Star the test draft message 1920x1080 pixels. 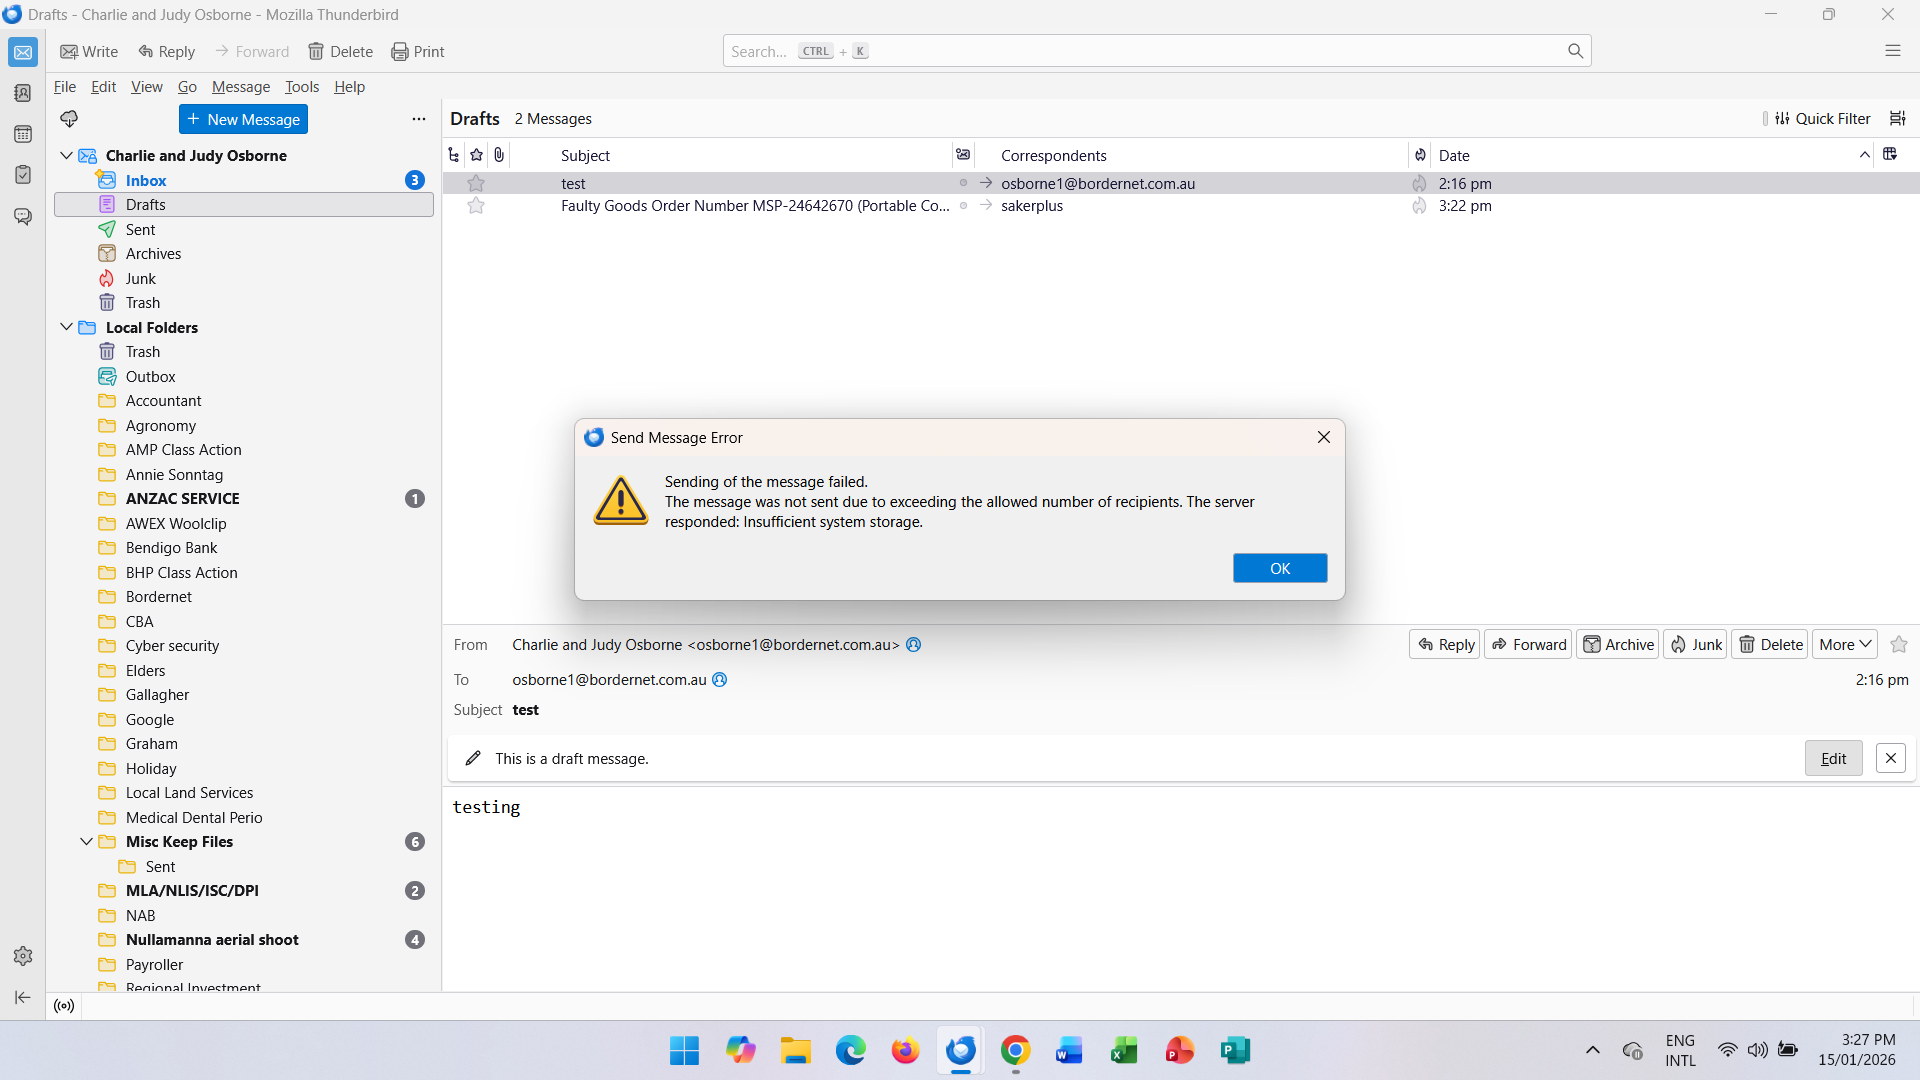tap(476, 184)
